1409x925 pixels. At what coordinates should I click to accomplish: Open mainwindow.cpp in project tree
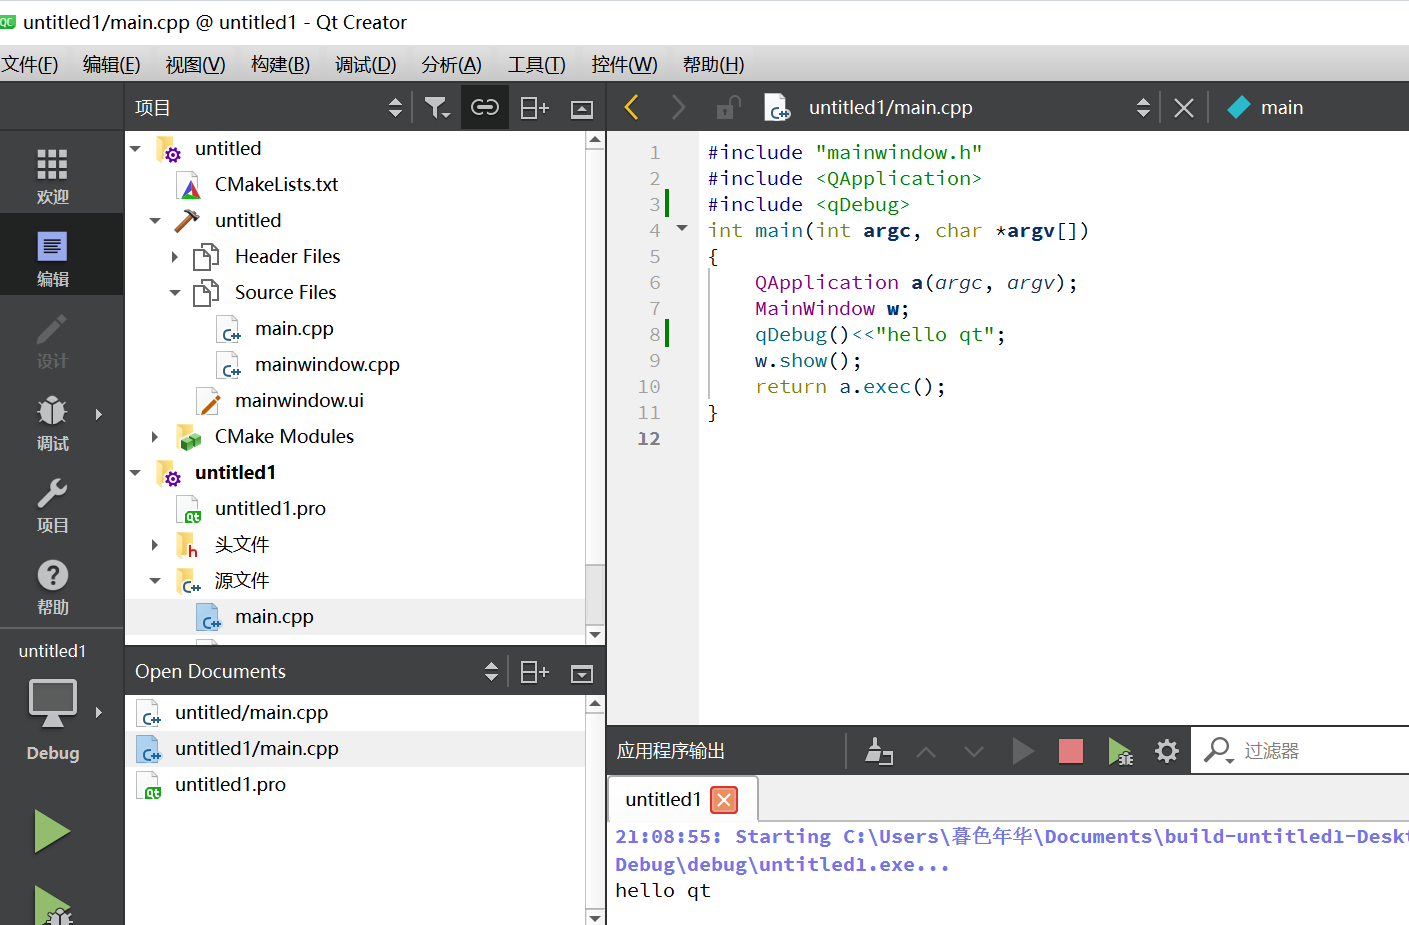(327, 364)
